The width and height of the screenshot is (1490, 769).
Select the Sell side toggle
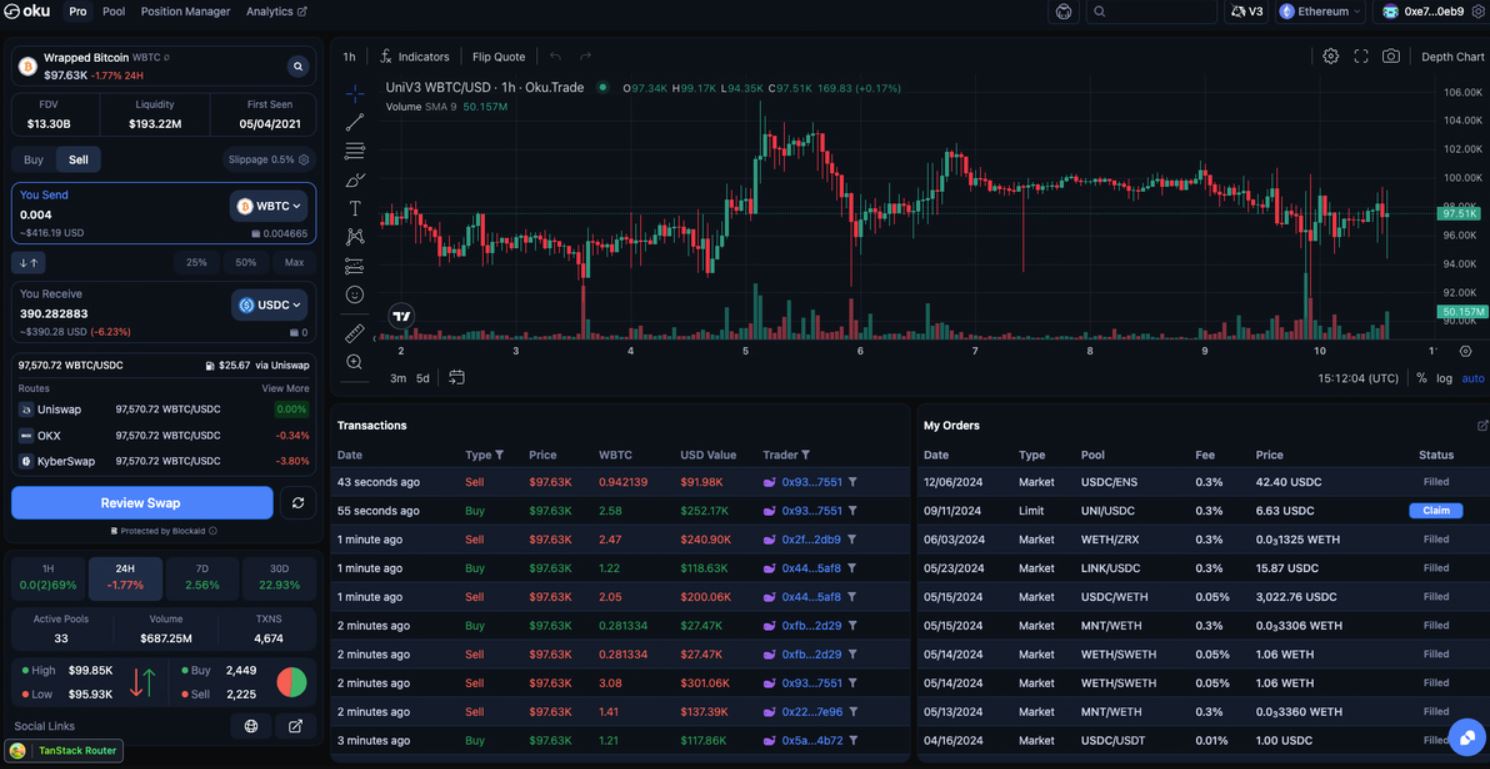click(79, 160)
